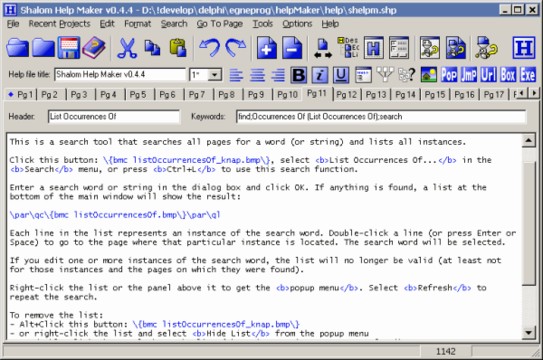543x360 pixels.
Task: Click the Undo arrow icon
Action: (x=209, y=48)
